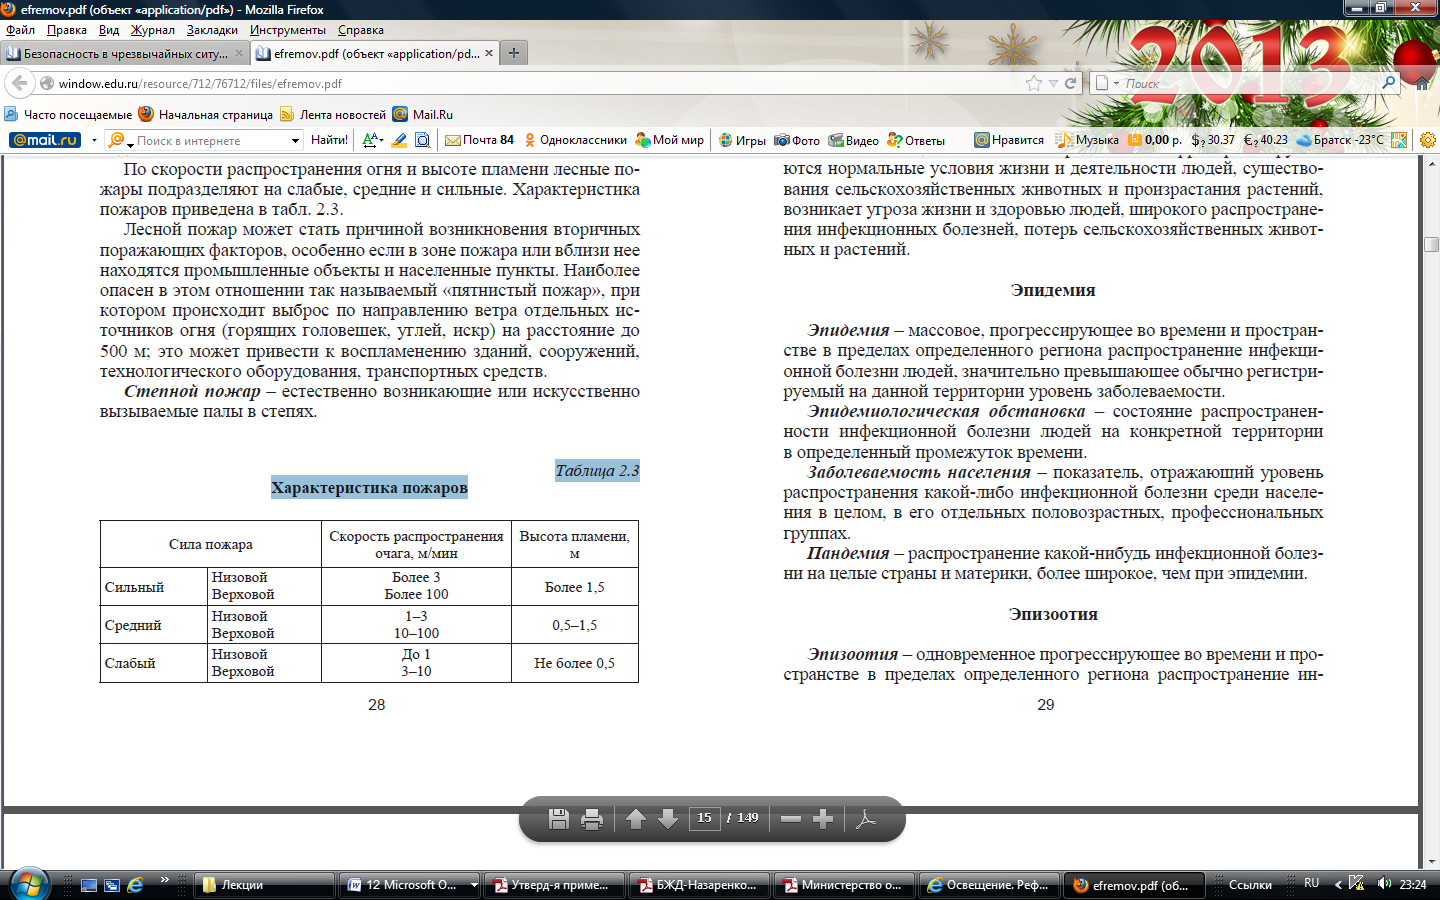1440x900 pixels.
Task: Open Mail.ru toolbar settings gear
Action: click(1428, 140)
